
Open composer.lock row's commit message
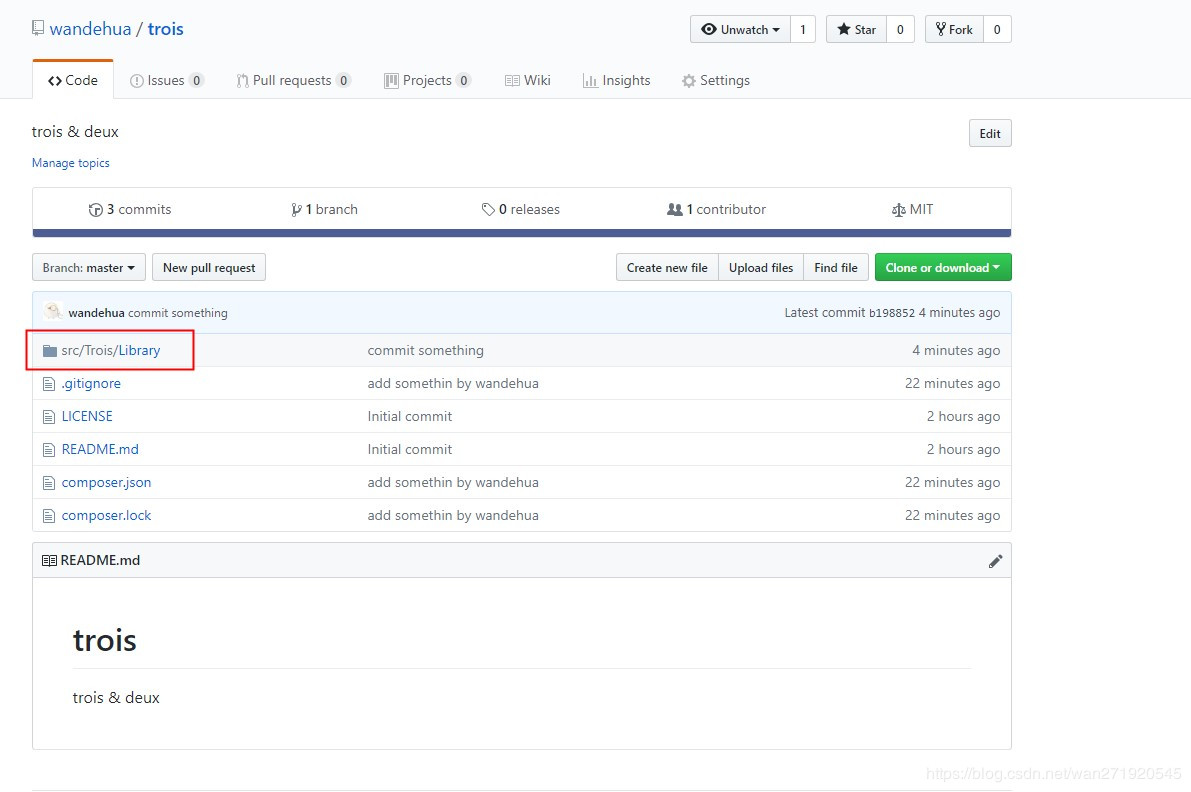point(453,516)
